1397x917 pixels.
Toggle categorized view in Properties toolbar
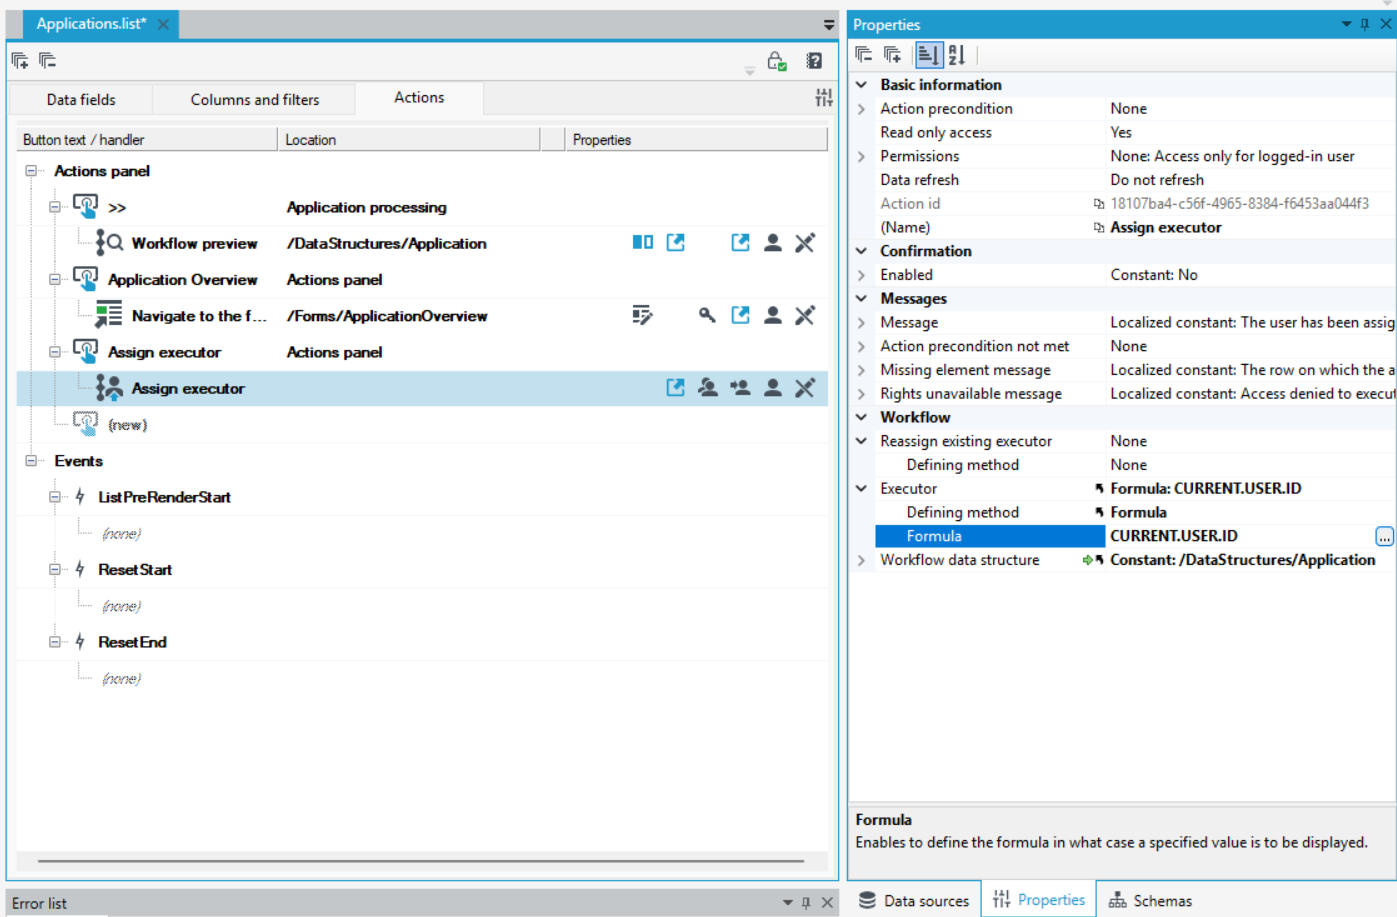click(929, 55)
